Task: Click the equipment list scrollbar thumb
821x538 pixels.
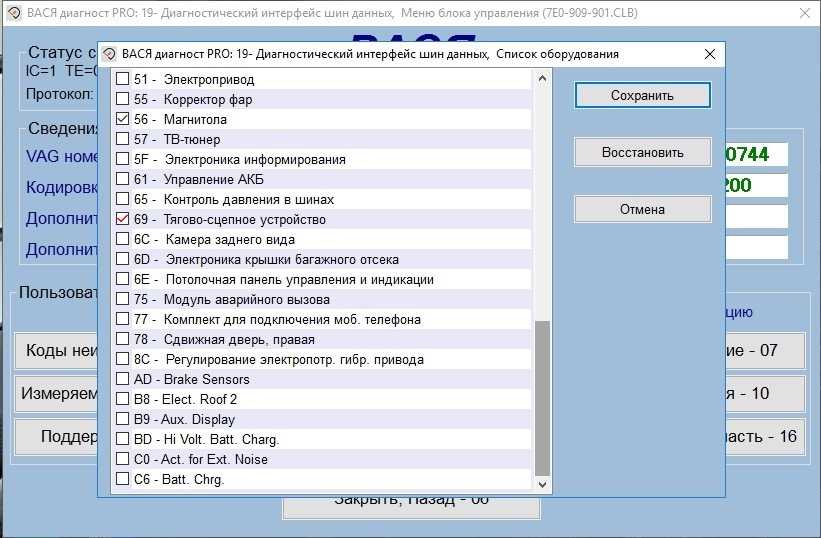Action: point(543,398)
